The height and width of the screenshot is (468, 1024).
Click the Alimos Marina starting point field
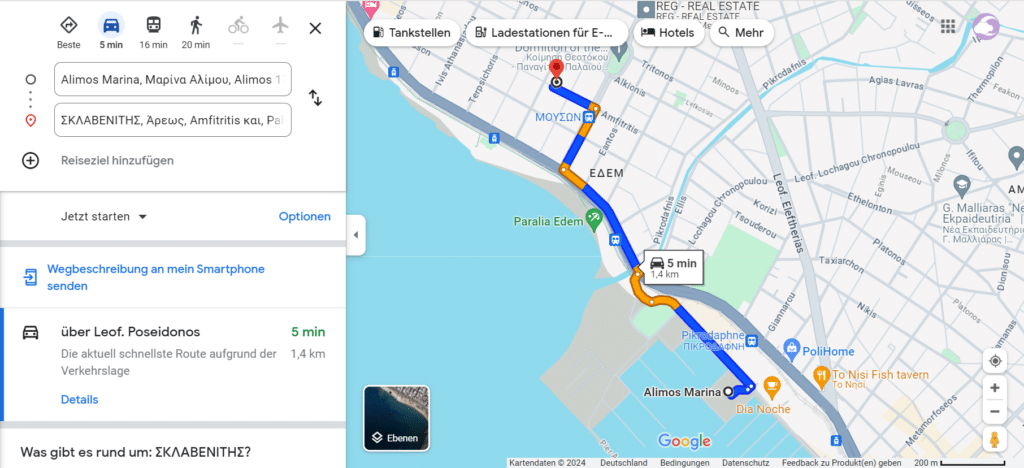coord(173,80)
